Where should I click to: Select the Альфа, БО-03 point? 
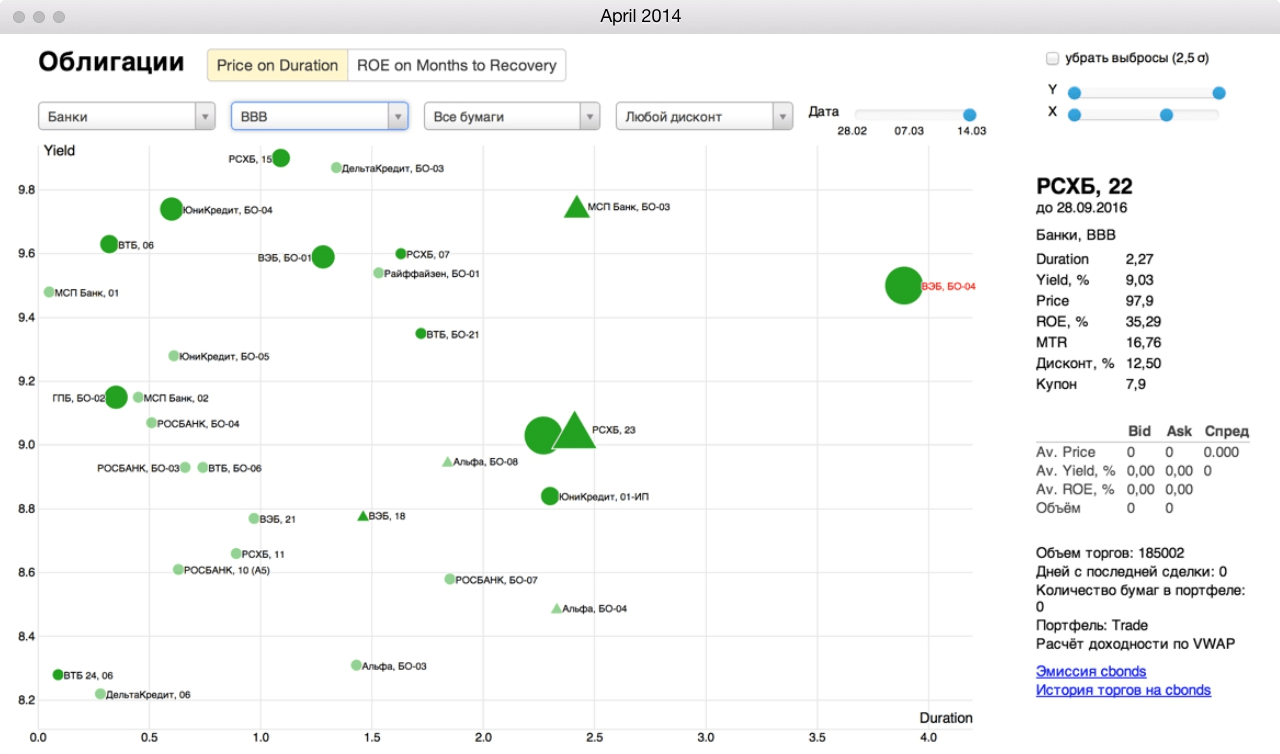coord(356,665)
